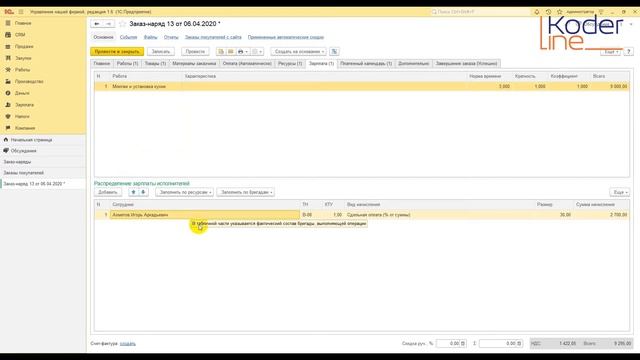
Task: Open Примененные автоматические скидки link
Action: (x=286, y=37)
